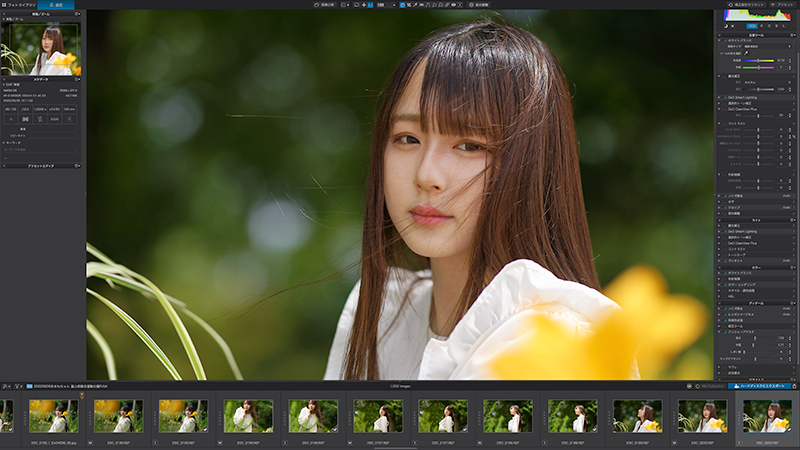Adjust the exposure slider

click(x=758, y=89)
